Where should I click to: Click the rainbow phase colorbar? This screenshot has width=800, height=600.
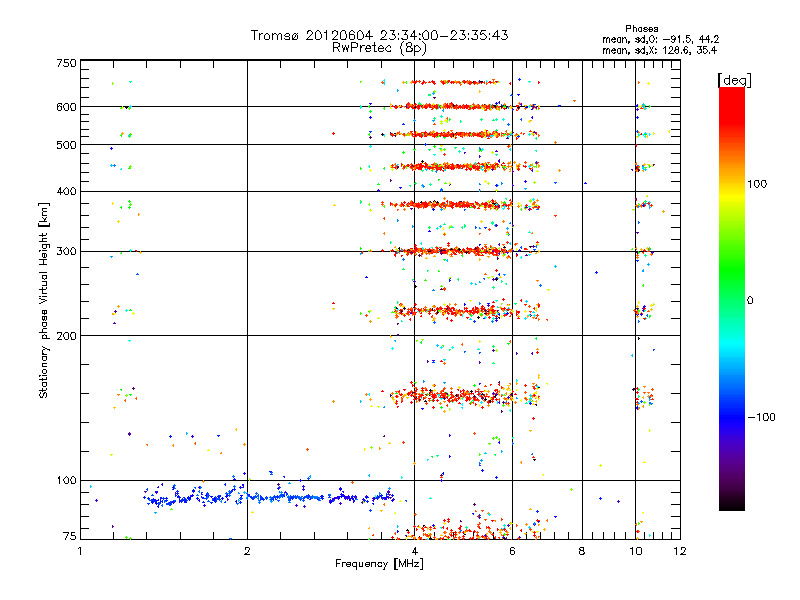(x=732, y=298)
